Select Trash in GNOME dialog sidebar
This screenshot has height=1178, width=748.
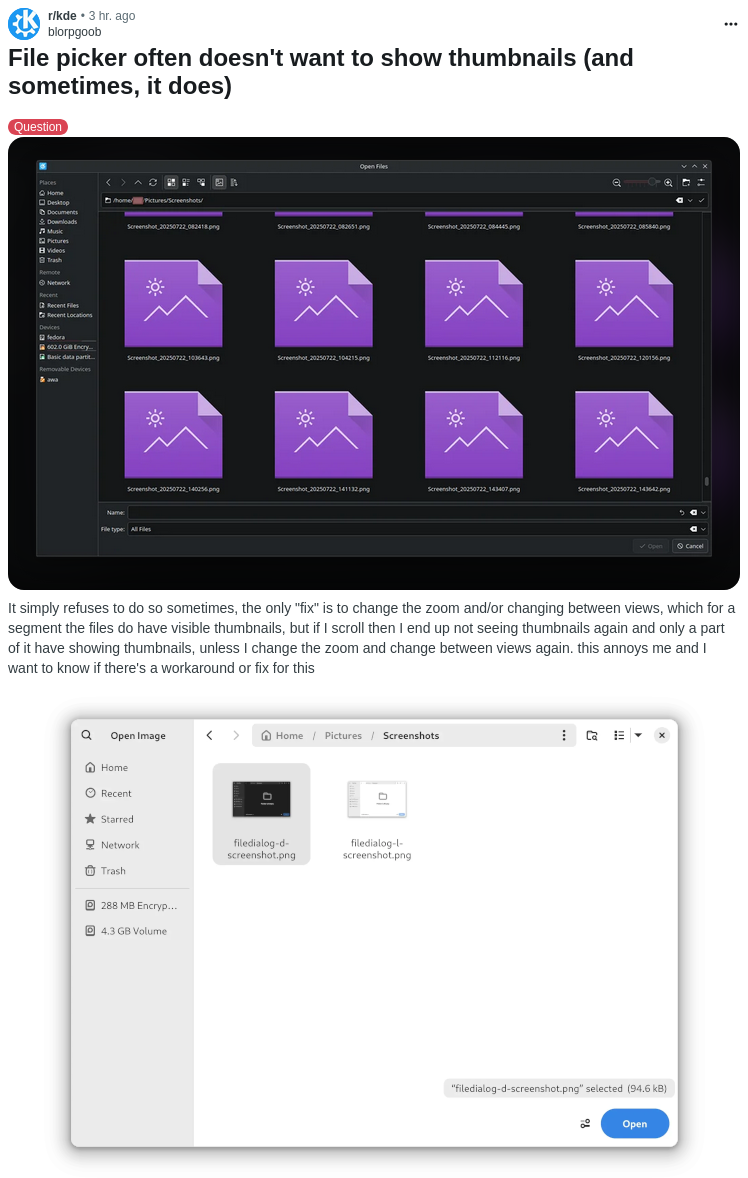point(105,871)
